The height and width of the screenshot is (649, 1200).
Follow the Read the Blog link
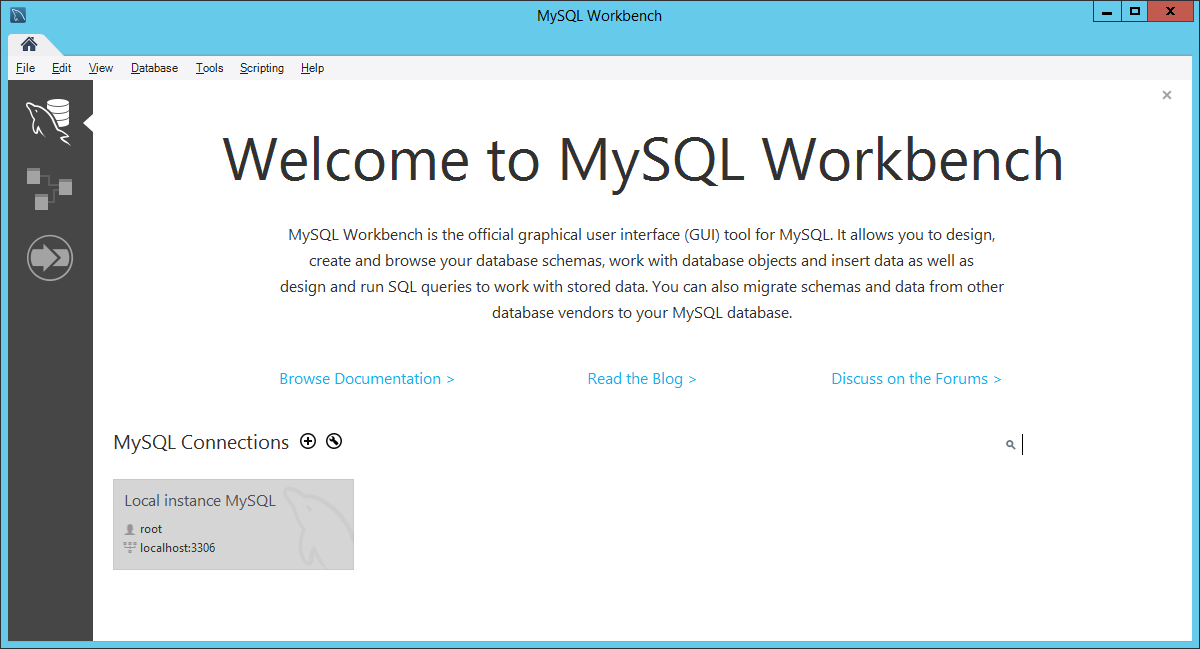tap(642, 379)
